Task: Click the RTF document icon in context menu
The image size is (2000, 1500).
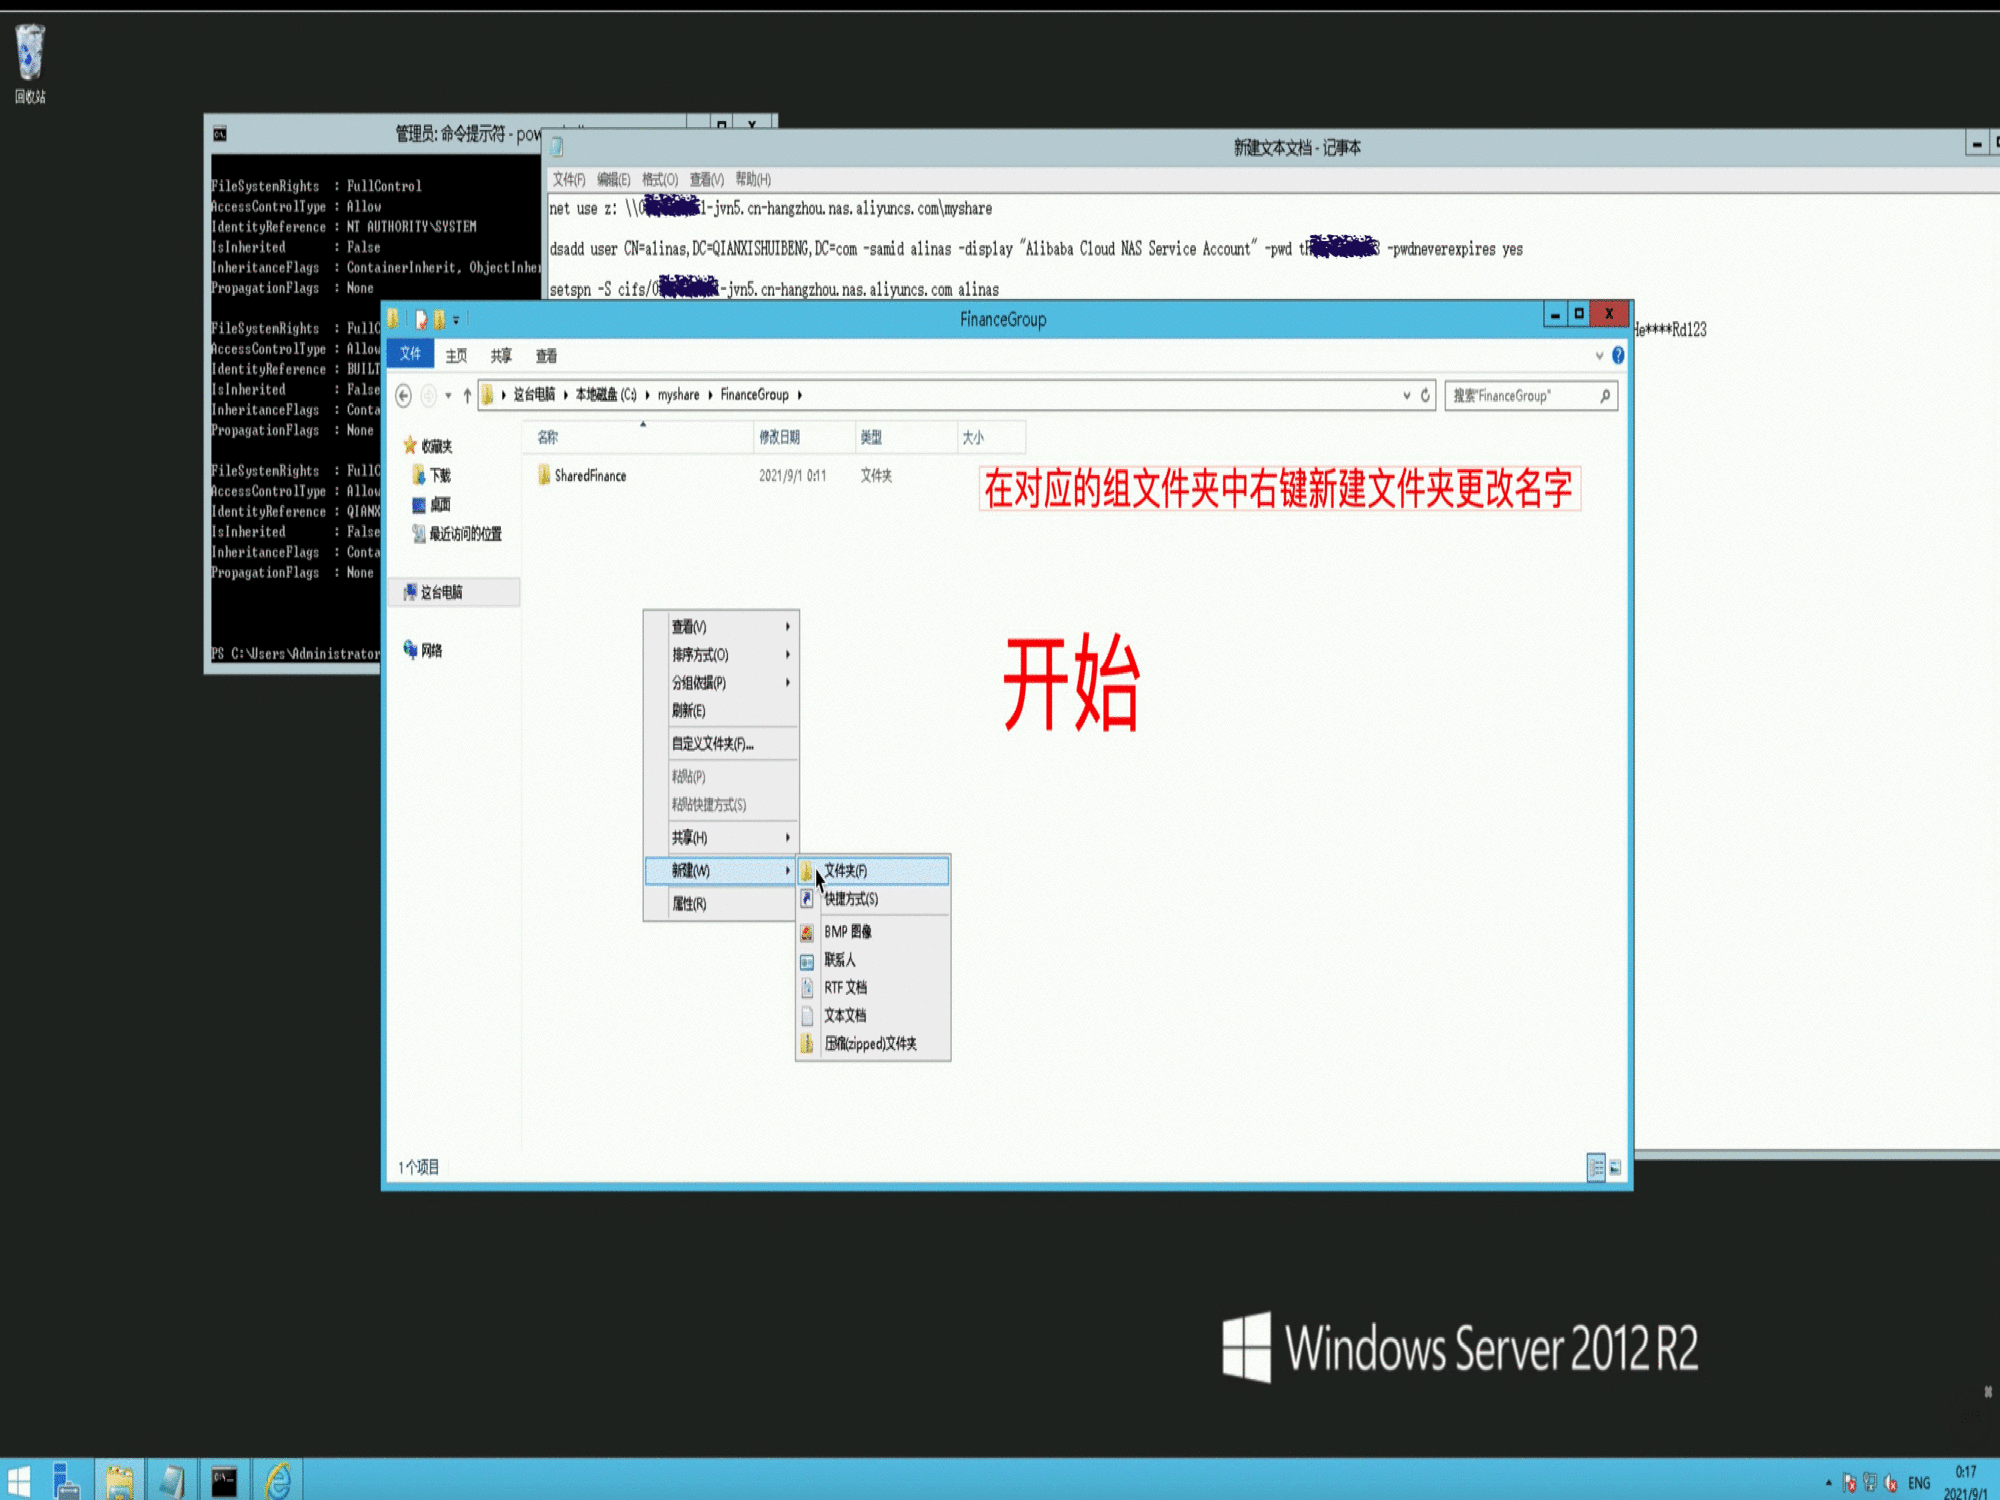Action: click(808, 986)
